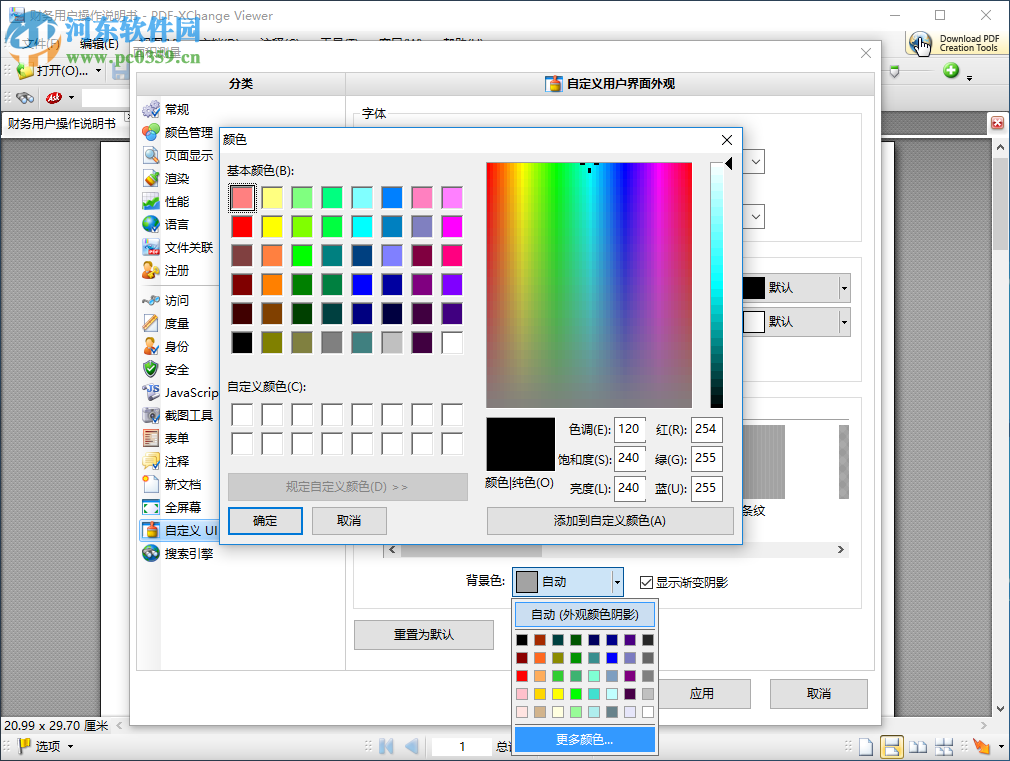
Task: Switch to single page view mode
Action: point(866,746)
